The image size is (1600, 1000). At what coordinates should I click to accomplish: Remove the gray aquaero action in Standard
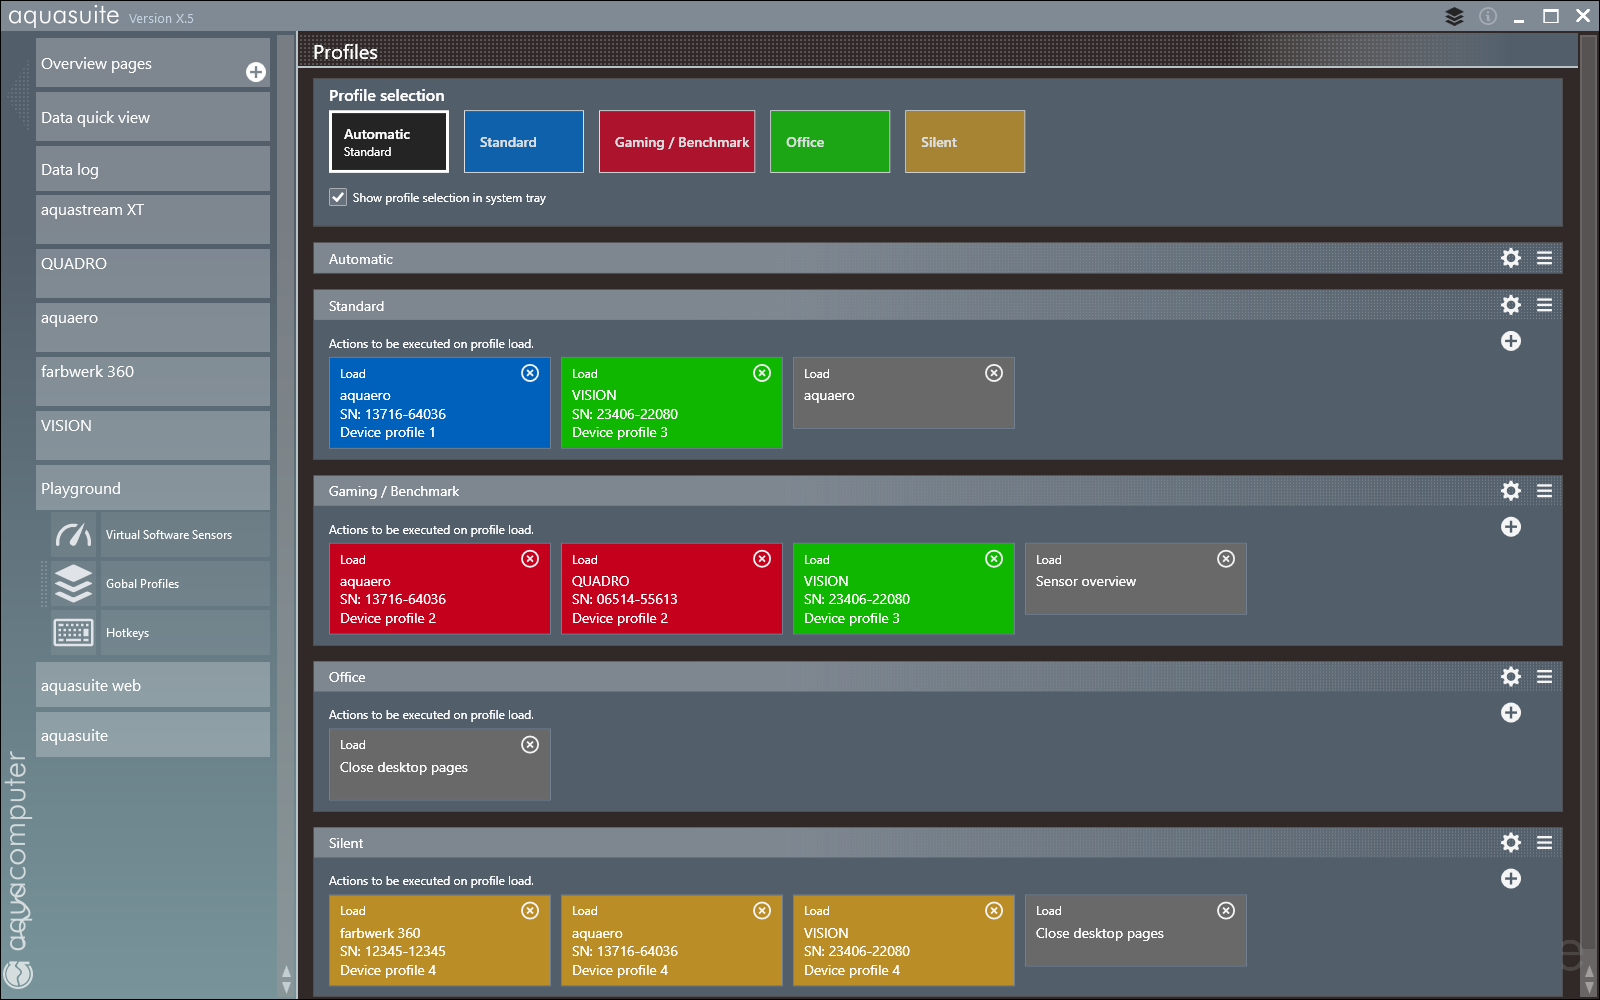994,373
